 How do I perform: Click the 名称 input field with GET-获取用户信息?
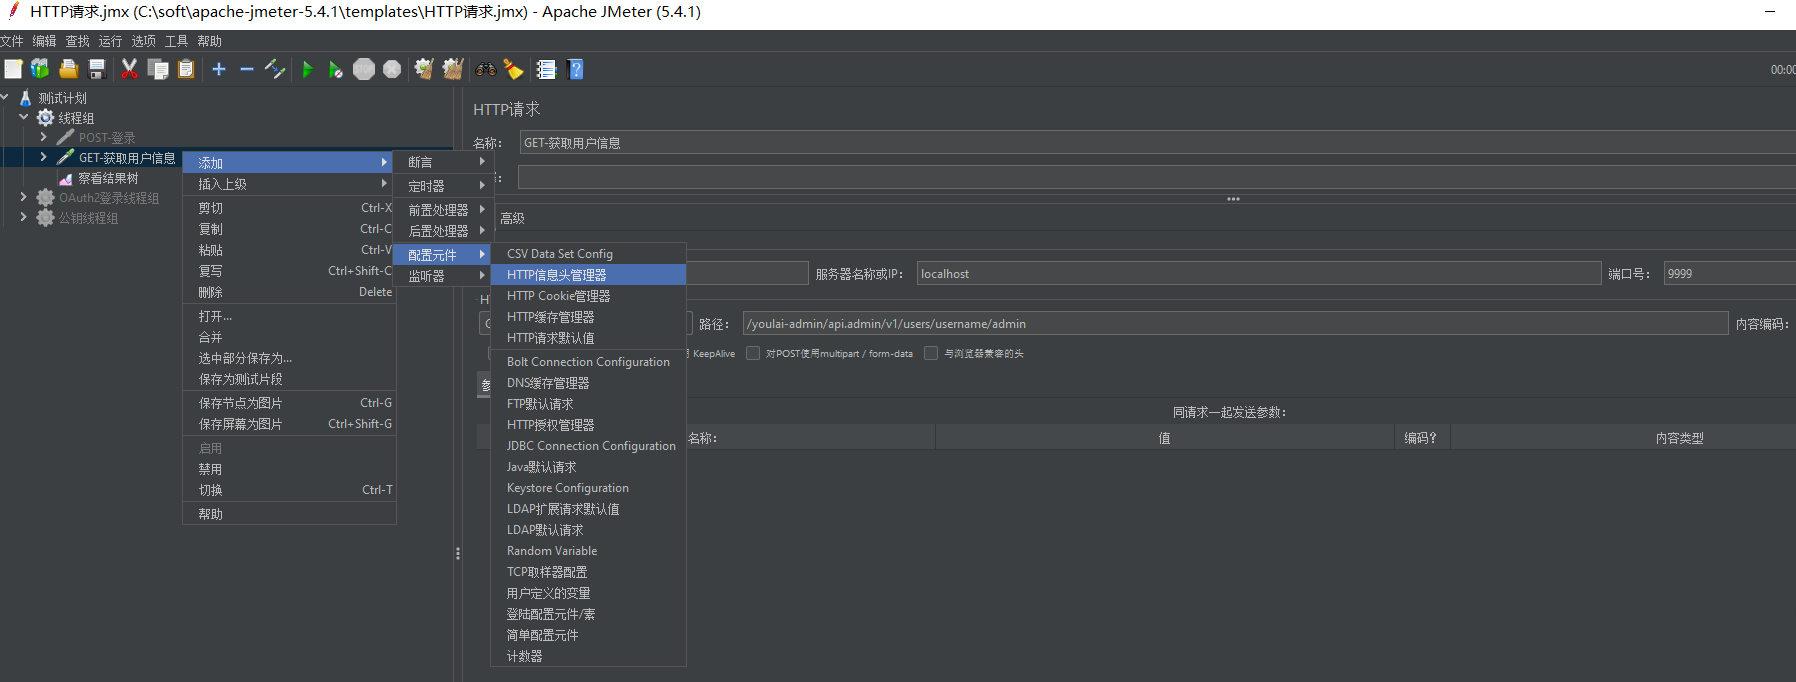click(1157, 143)
